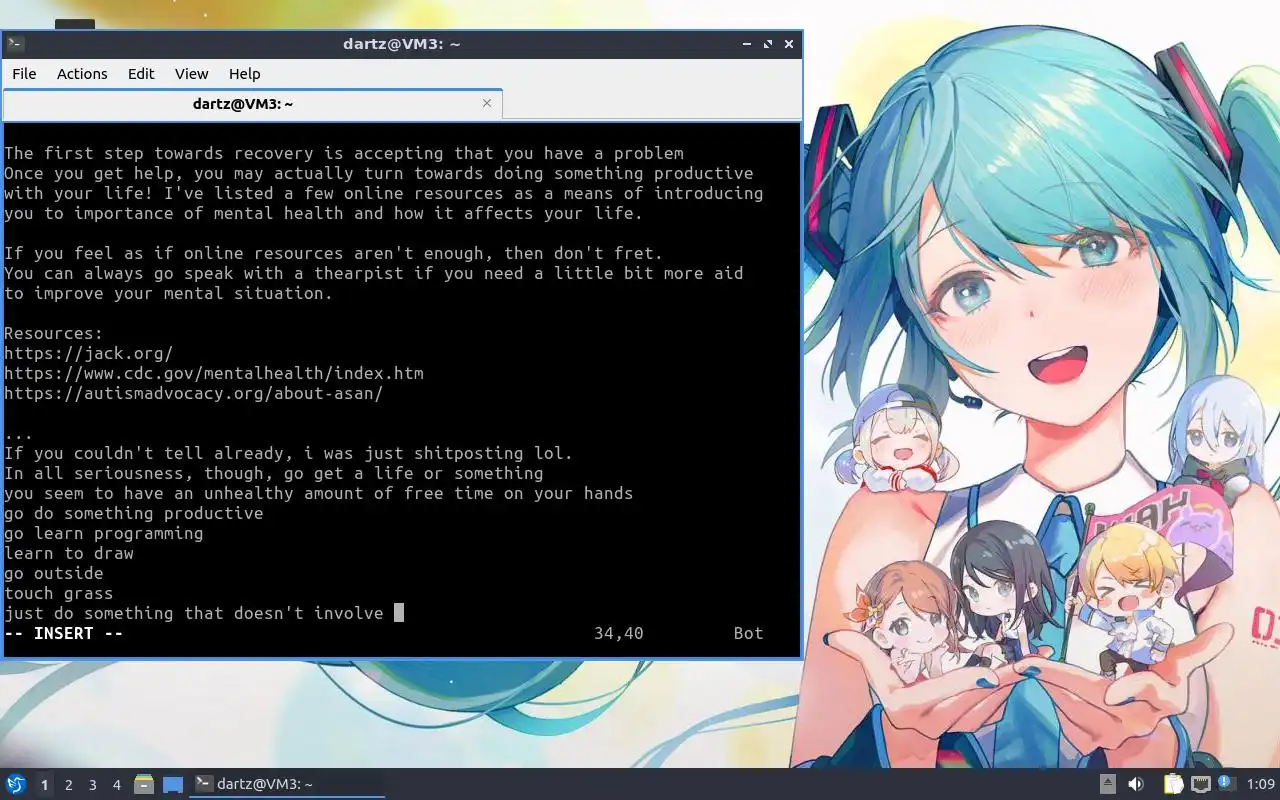The width and height of the screenshot is (1280, 800).
Task: Click the 'Resources:' line in the terminal
Action: click(54, 333)
